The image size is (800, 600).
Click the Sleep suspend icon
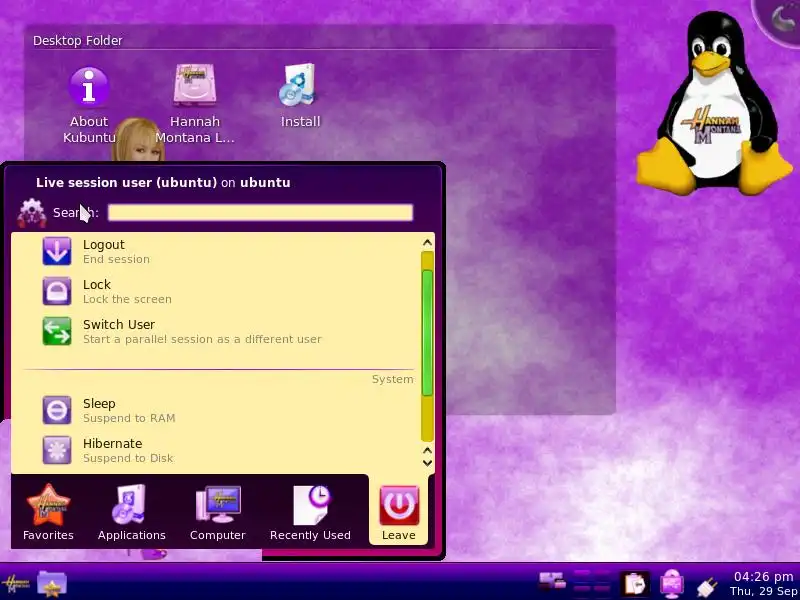point(57,410)
